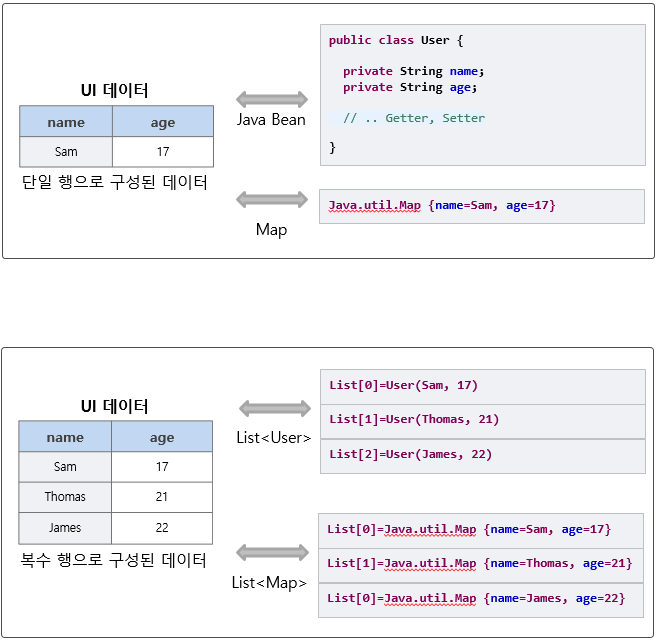Click the Map row with name=James, age=22
This screenshot has width=658, height=642.
click(x=479, y=598)
